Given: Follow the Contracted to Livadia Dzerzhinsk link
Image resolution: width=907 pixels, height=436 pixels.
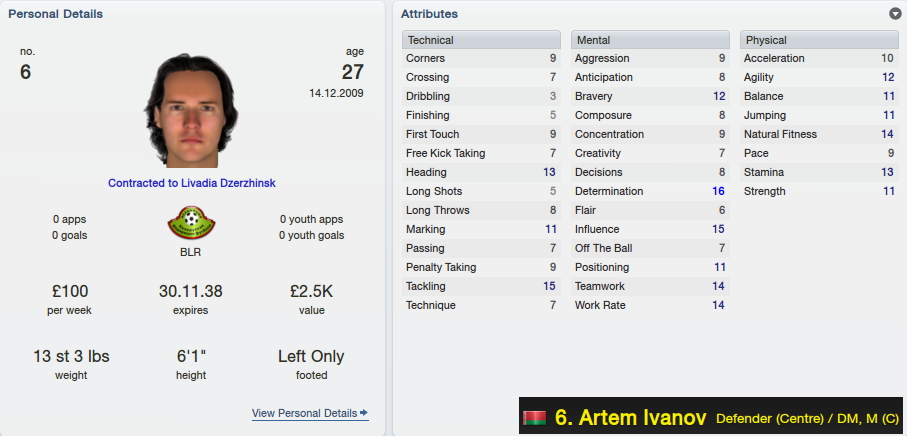Looking at the screenshot, I should [x=191, y=183].
